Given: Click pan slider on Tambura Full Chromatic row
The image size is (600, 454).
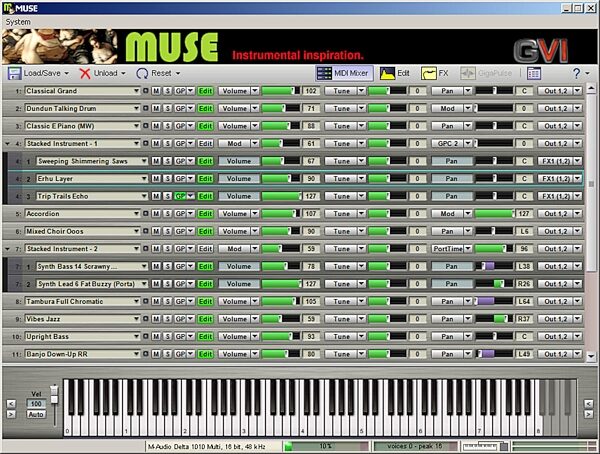Looking at the screenshot, I should (x=494, y=301).
